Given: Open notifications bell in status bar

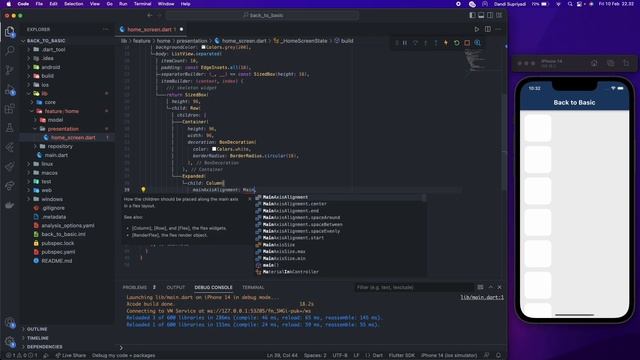Looking at the screenshot, I should 498,355.
